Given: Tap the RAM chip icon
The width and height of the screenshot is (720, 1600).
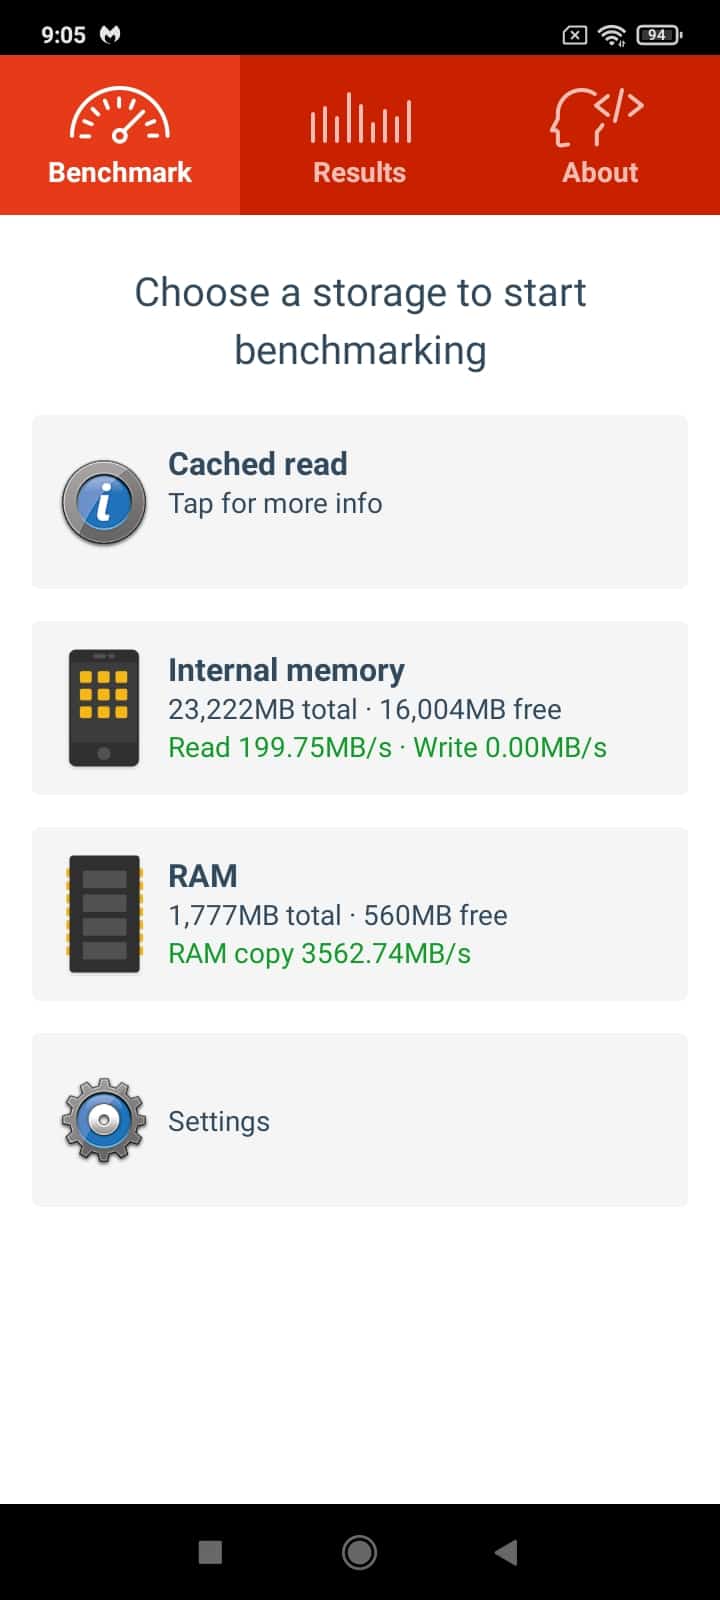Looking at the screenshot, I should [x=104, y=914].
